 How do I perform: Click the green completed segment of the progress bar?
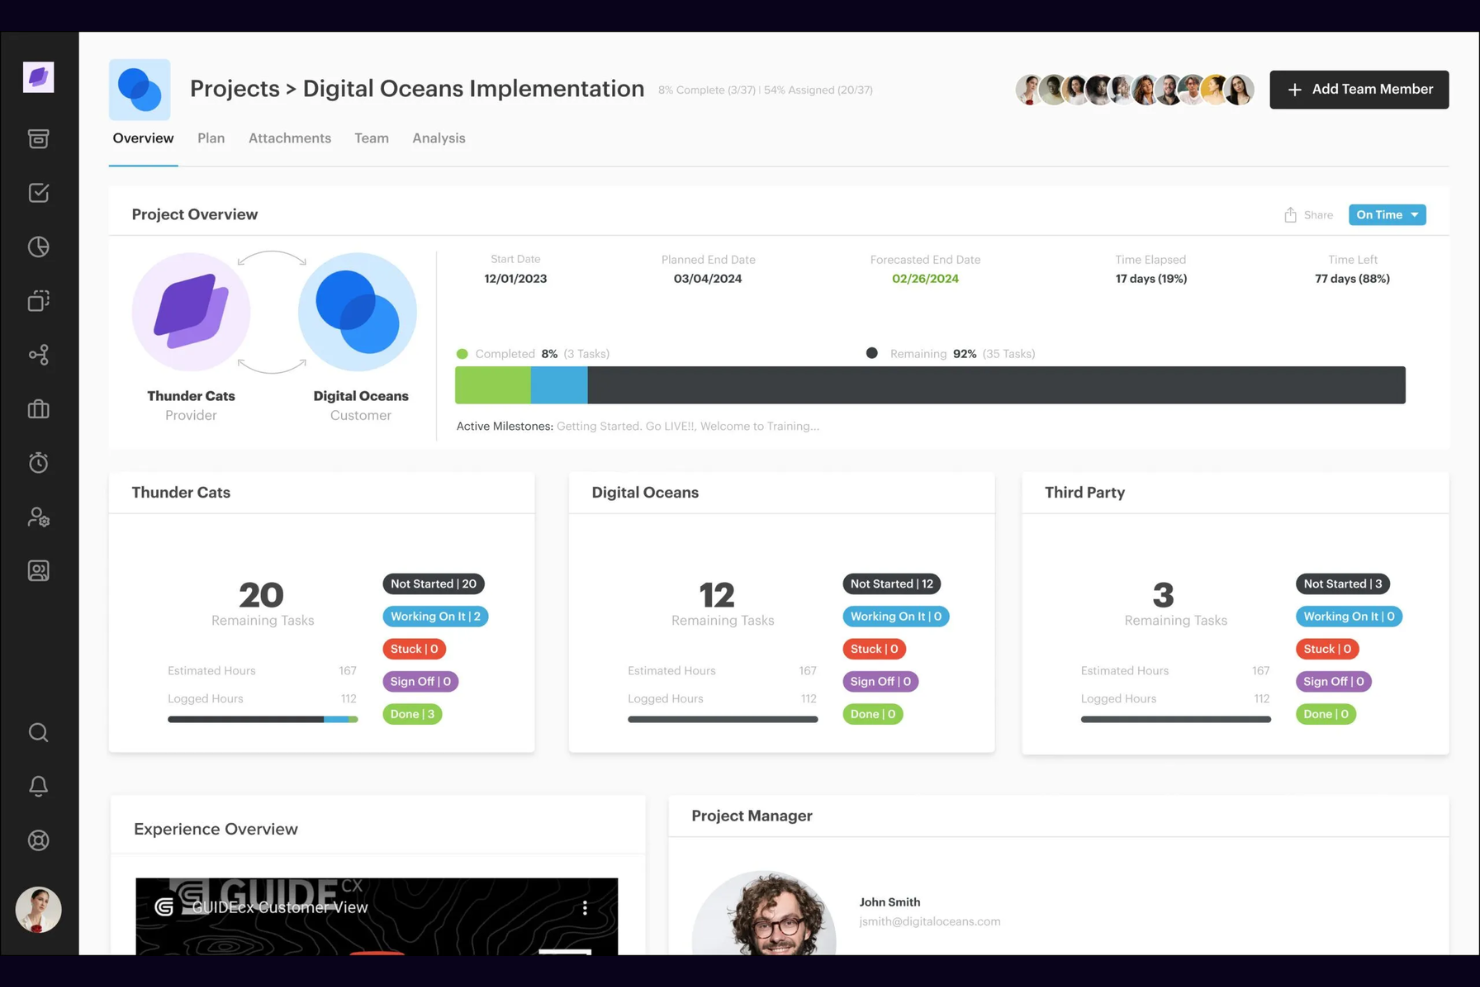click(x=492, y=384)
